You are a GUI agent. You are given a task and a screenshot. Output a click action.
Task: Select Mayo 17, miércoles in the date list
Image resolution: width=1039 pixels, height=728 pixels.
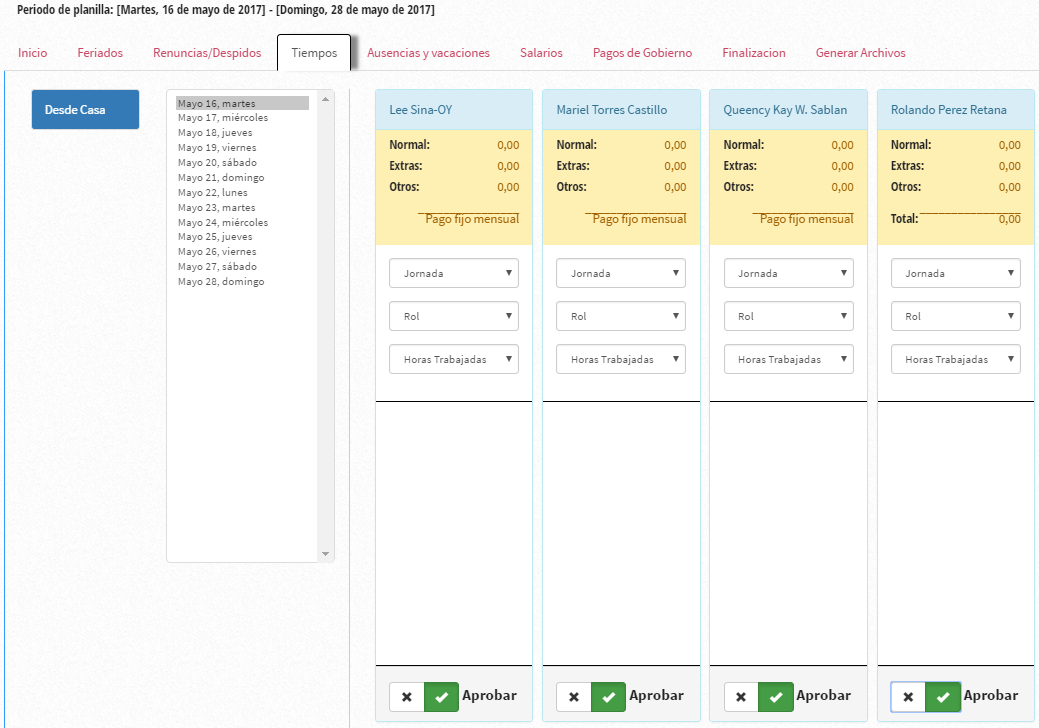pos(243,118)
